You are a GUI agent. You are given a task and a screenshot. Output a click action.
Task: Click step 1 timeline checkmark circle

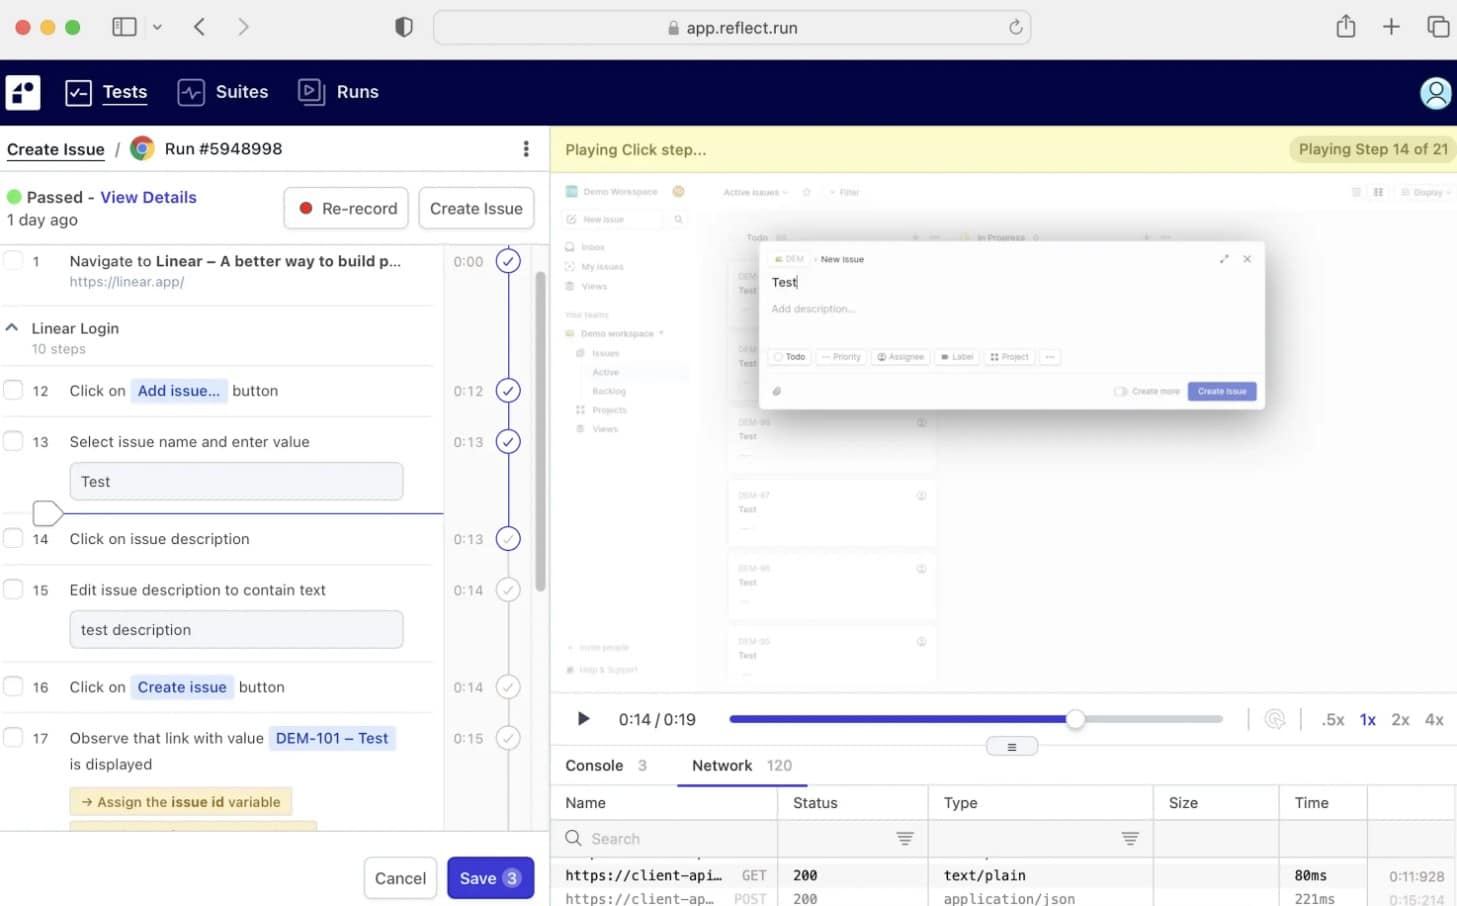508,262
